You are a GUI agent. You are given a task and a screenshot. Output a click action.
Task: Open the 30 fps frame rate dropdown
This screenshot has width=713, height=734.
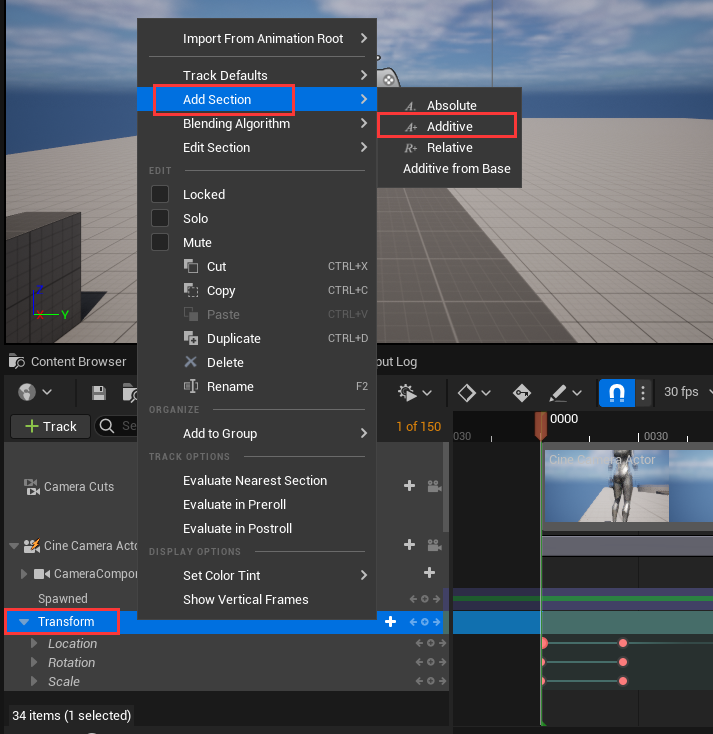click(687, 392)
